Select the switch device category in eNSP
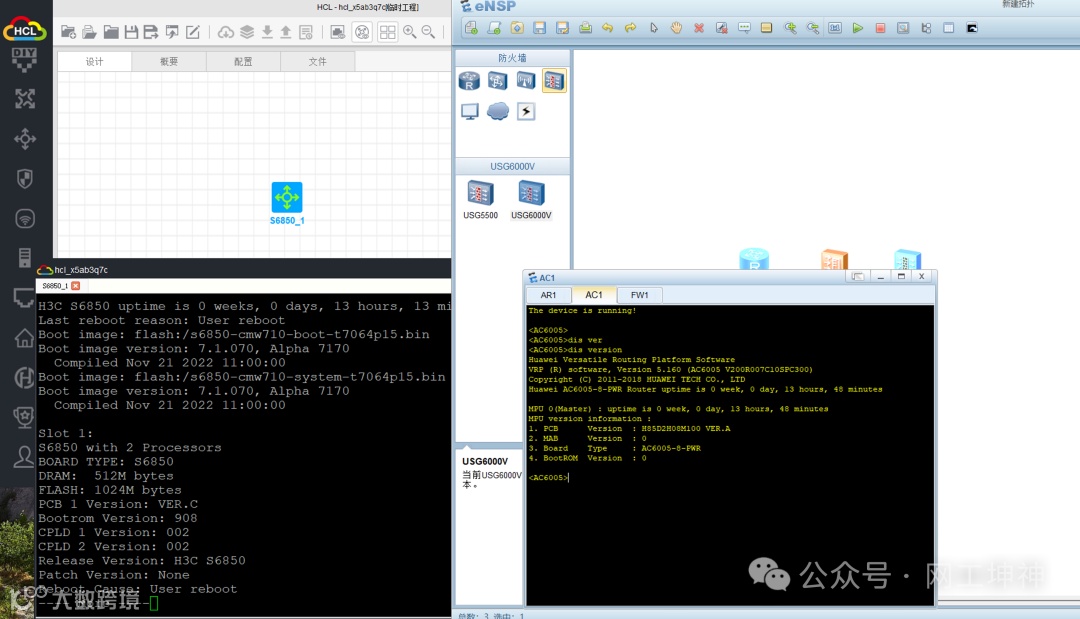Screen dimensions: 1080x619 (497, 81)
